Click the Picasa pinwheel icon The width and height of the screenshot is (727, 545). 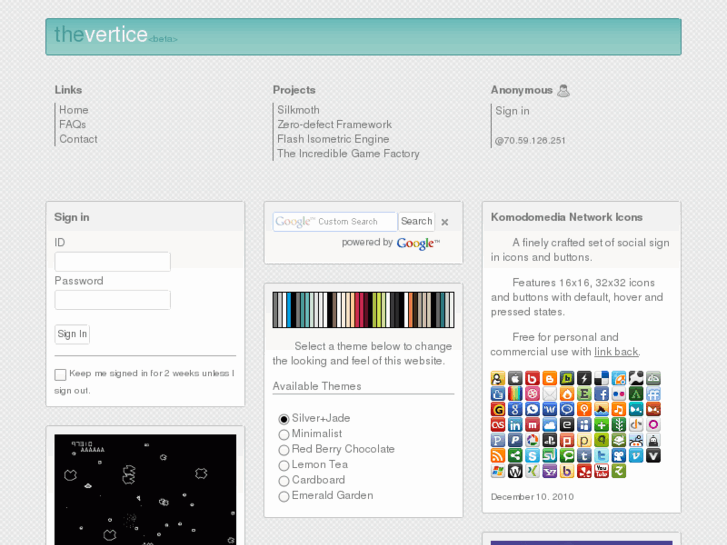pyautogui.click(x=532, y=440)
